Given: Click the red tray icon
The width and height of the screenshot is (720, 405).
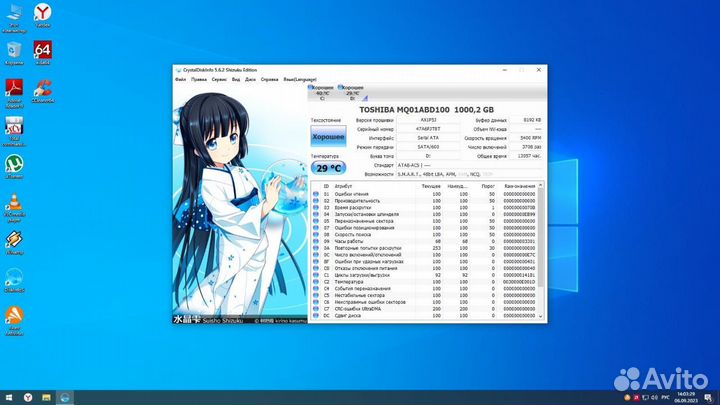Looking at the screenshot, I should click(x=636, y=397).
